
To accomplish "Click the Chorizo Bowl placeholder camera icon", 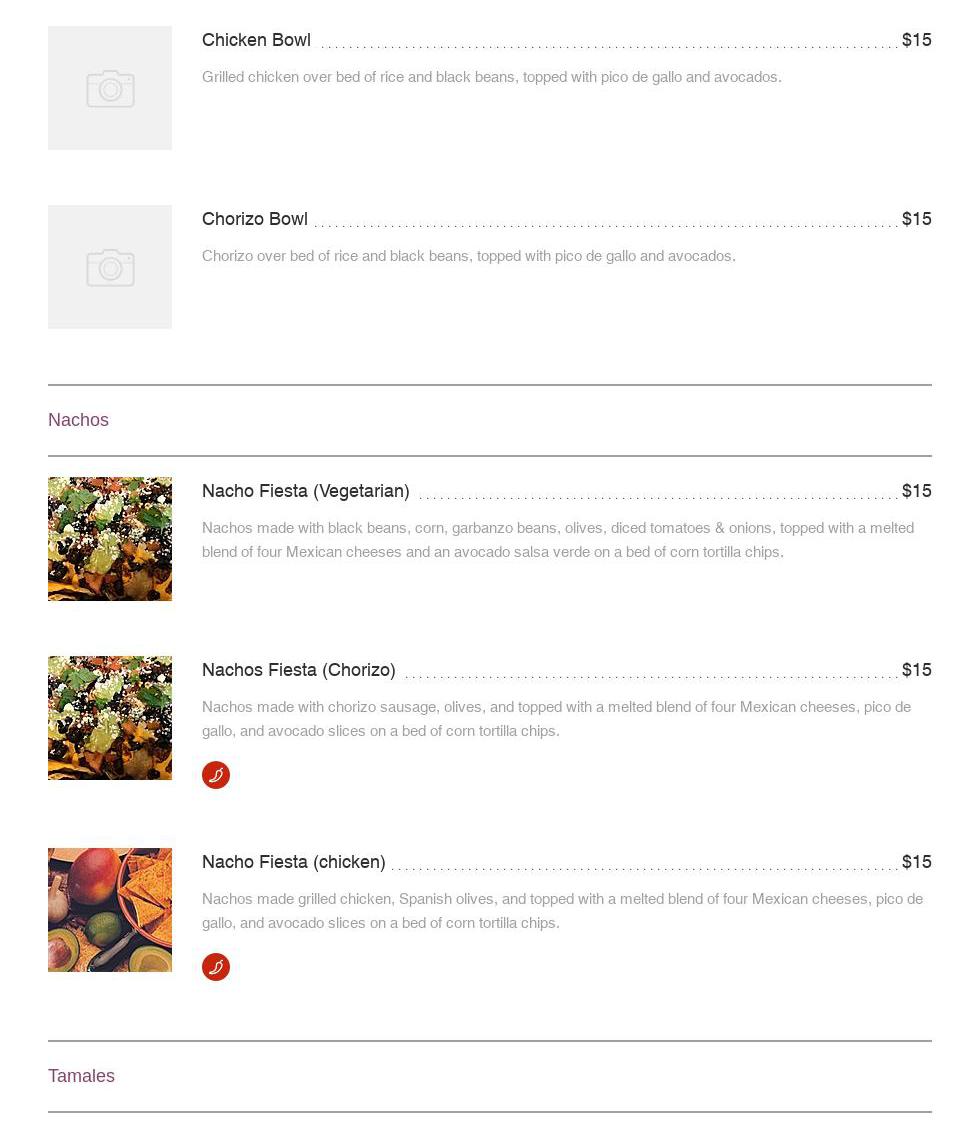I will tap(110, 268).
